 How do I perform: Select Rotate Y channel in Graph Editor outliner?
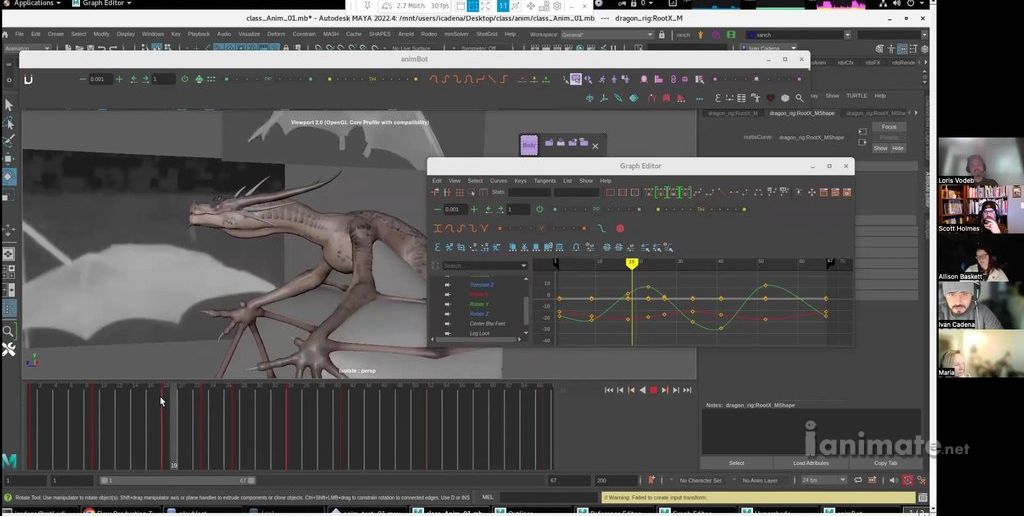(x=479, y=304)
